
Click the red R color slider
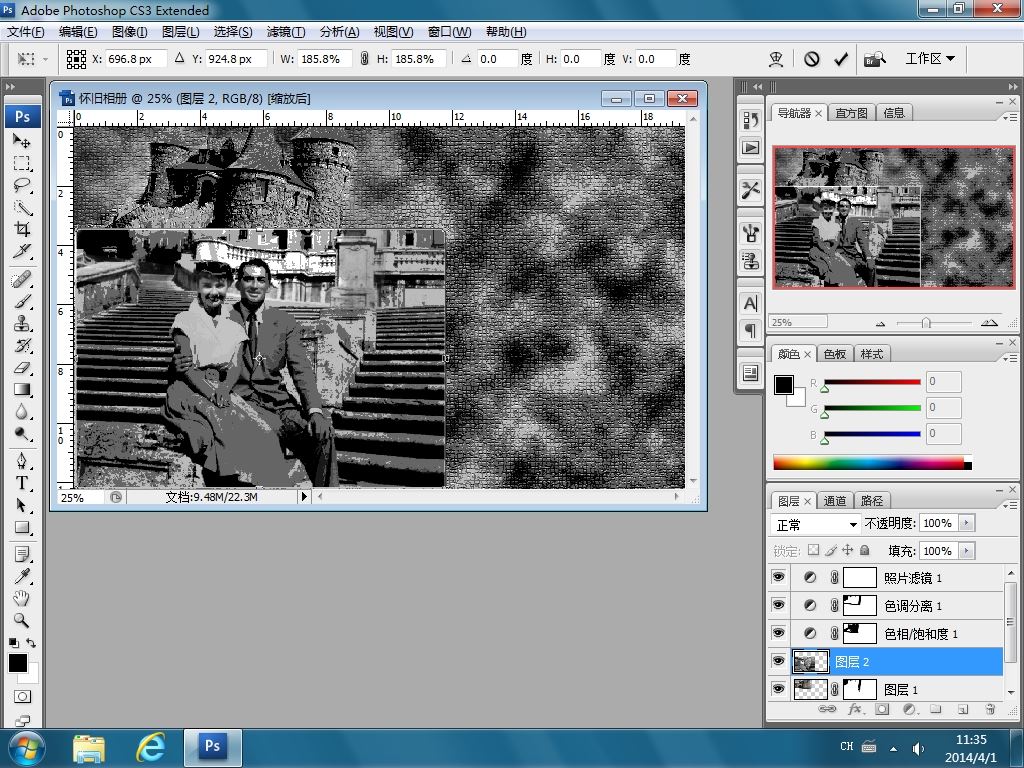tap(871, 382)
